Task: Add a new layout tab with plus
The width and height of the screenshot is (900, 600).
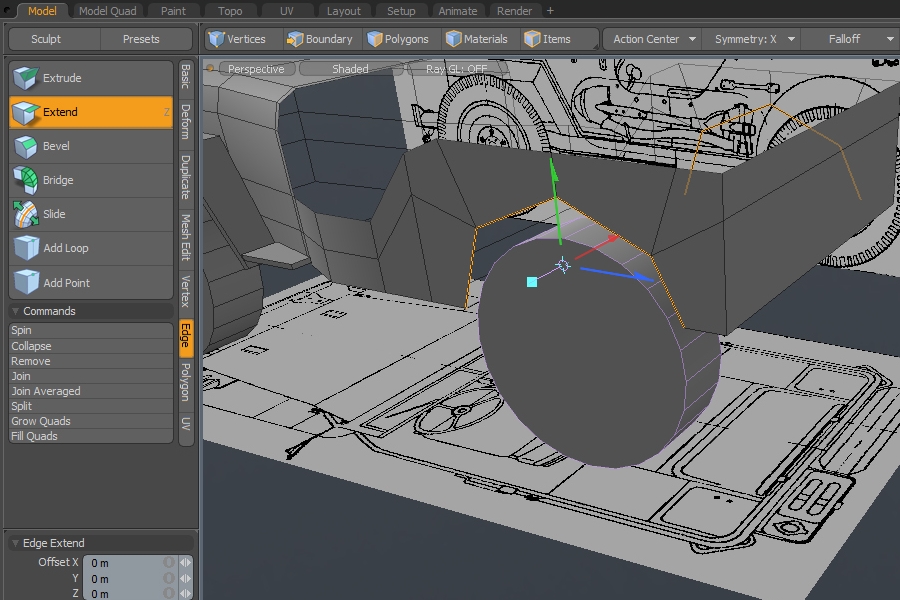Action: pos(550,11)
